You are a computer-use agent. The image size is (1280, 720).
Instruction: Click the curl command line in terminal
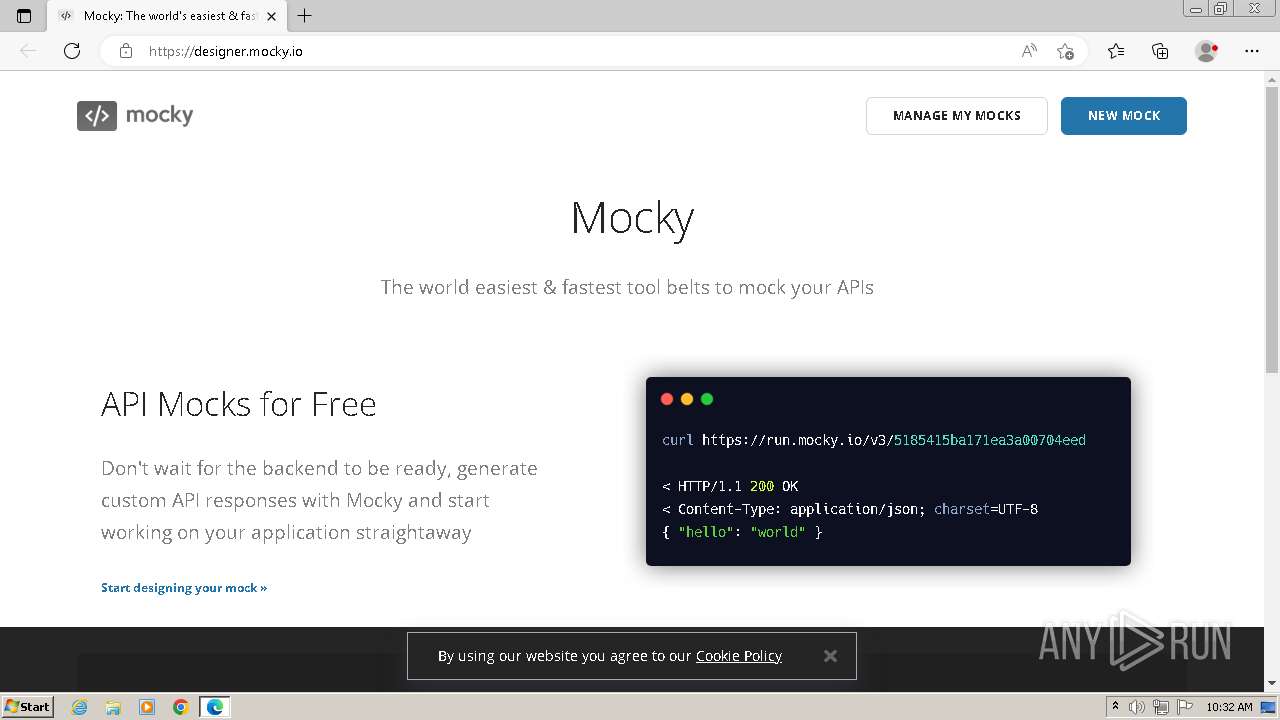point(874,440)
